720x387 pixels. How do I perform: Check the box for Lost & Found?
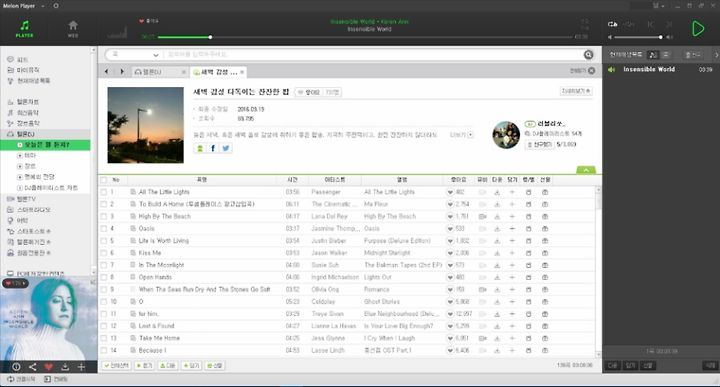pyautogui.click(x=104, y=326)
